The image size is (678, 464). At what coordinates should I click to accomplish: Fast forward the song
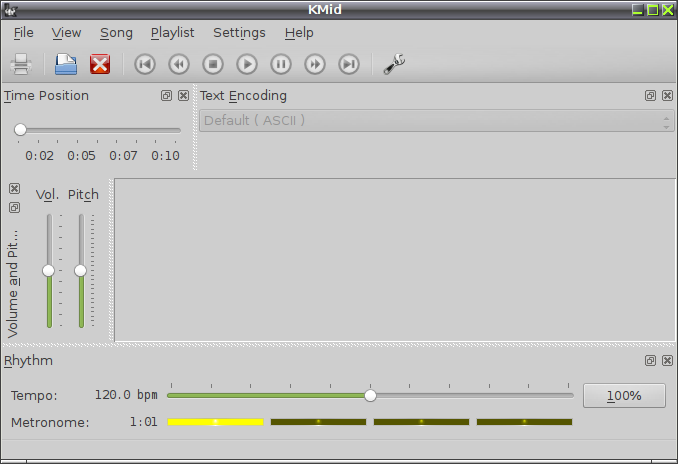(315, 64)
